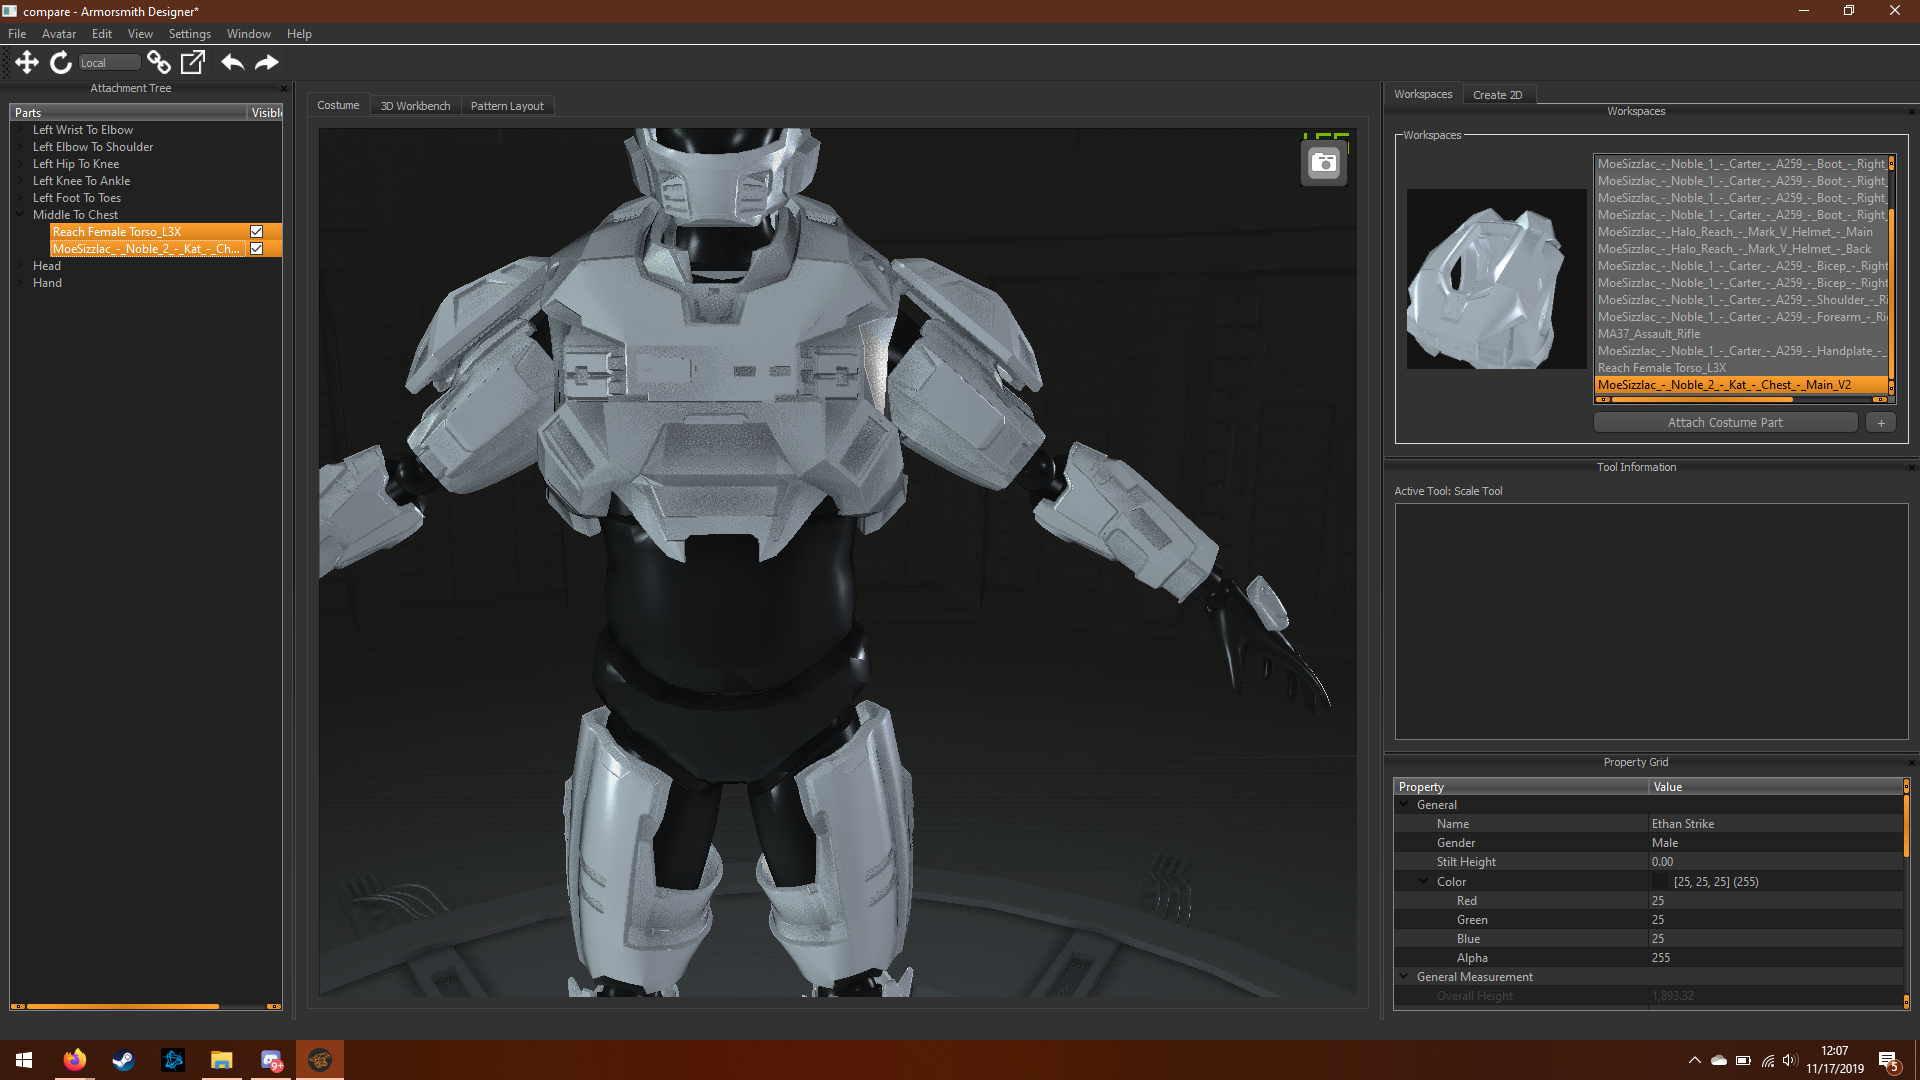Expand the Left Hip To Knee node
1920x1080 pixels.
click(20, 164)
